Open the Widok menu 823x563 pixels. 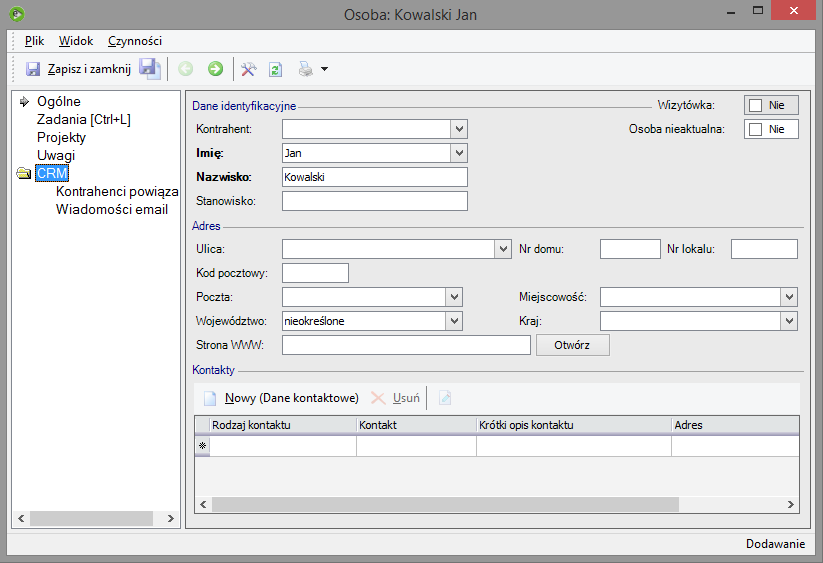(76, 41)
